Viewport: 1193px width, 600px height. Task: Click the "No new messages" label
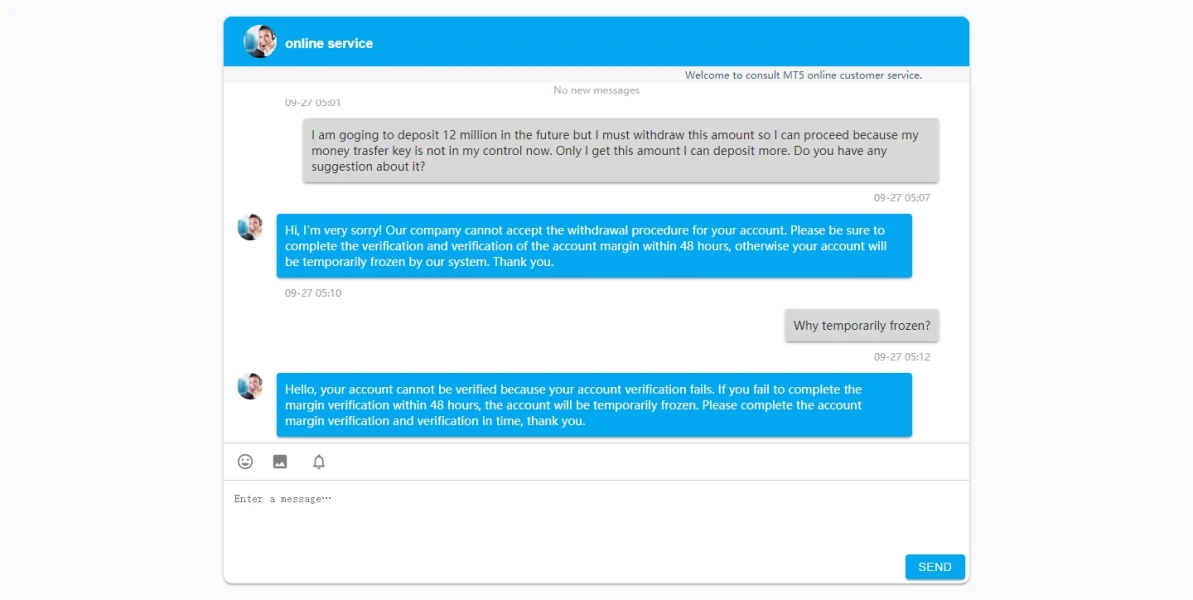(596, 90)
